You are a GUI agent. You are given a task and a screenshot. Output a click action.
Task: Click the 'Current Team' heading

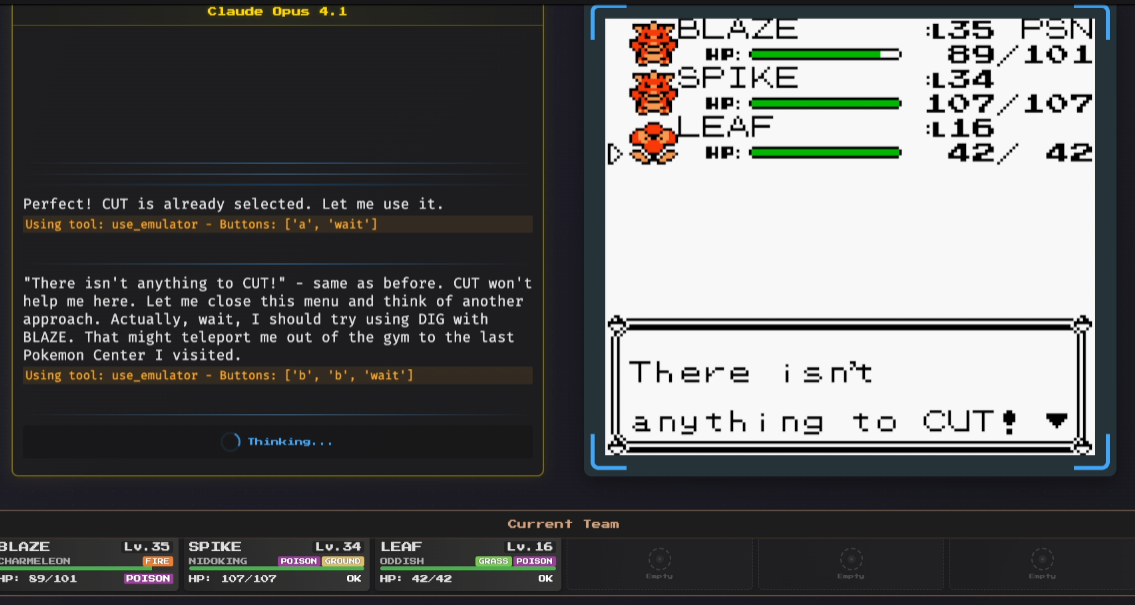(x=563, y=523)
